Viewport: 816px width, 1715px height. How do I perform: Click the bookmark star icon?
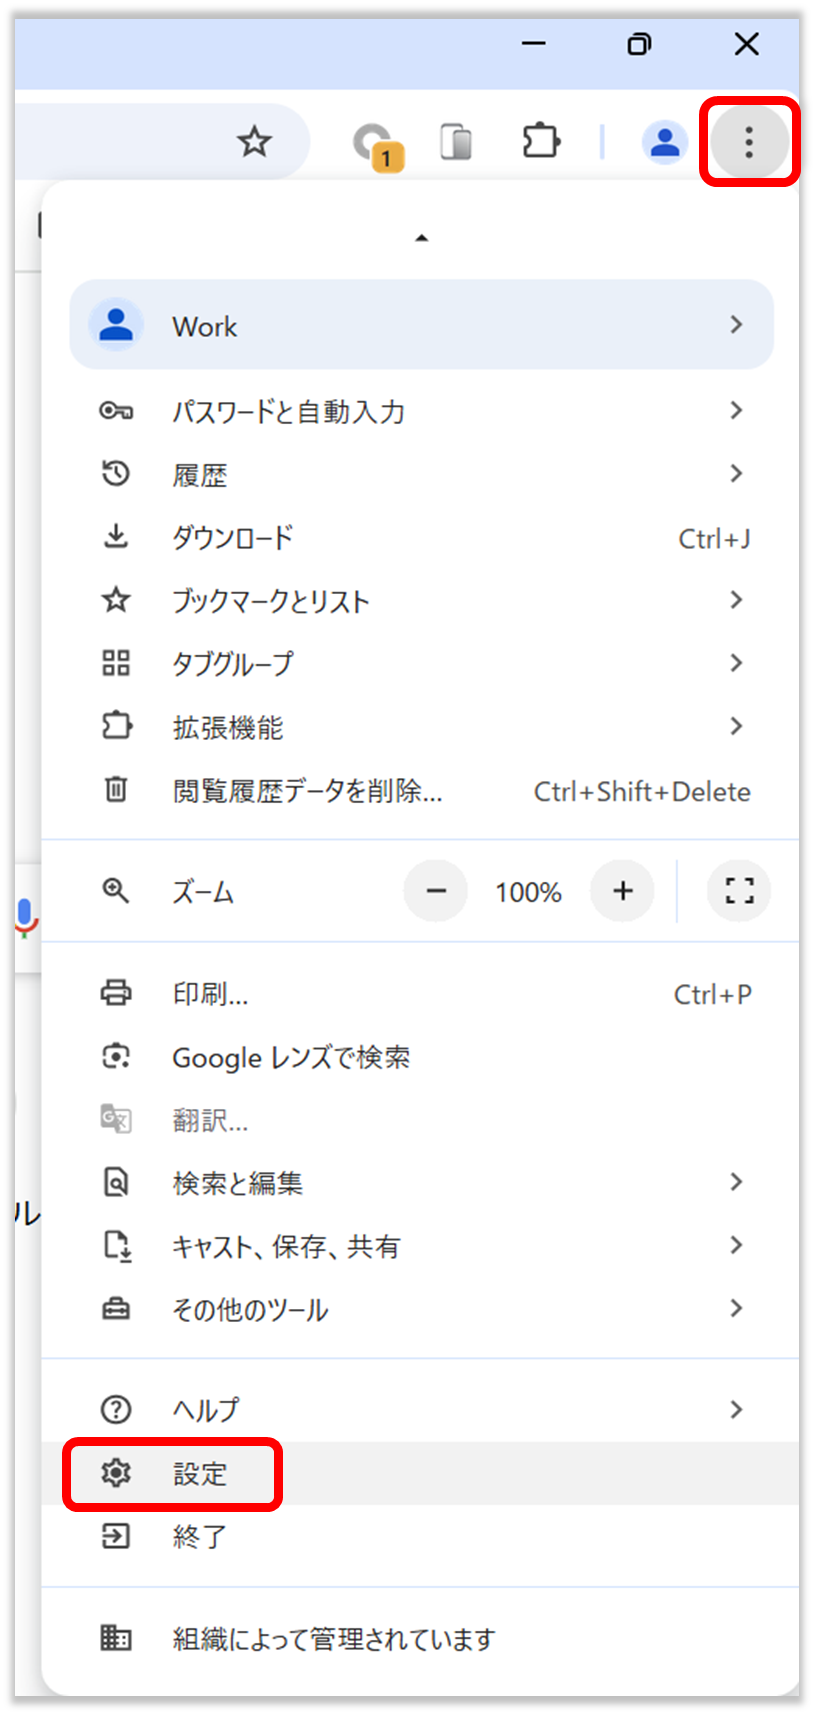point(254,142)
